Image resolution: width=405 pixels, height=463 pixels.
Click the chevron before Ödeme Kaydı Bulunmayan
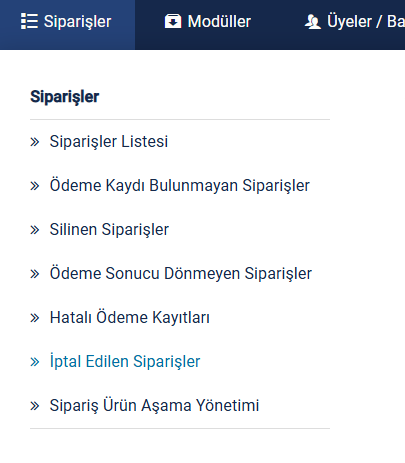click(35, 186)
